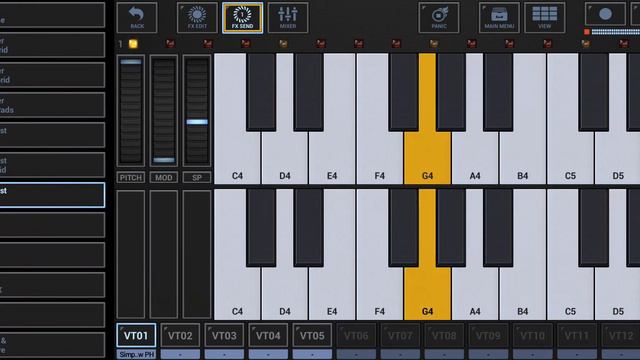Hit the PANIC button

439,18
